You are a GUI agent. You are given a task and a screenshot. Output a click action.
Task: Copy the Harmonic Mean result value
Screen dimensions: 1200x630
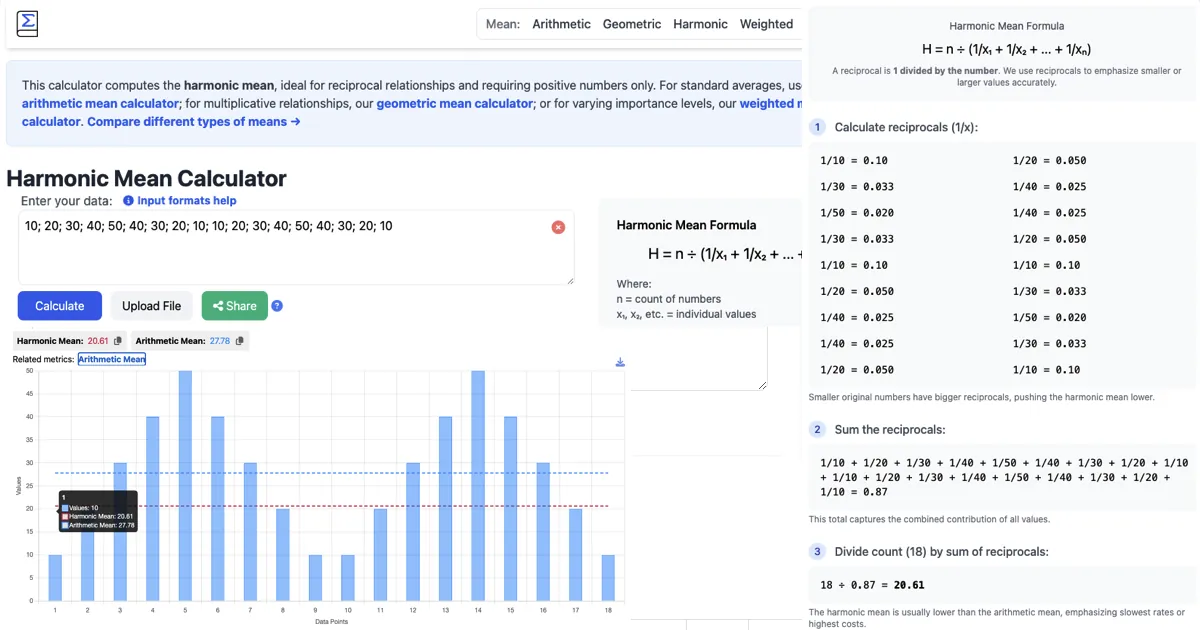coord(119,340)
